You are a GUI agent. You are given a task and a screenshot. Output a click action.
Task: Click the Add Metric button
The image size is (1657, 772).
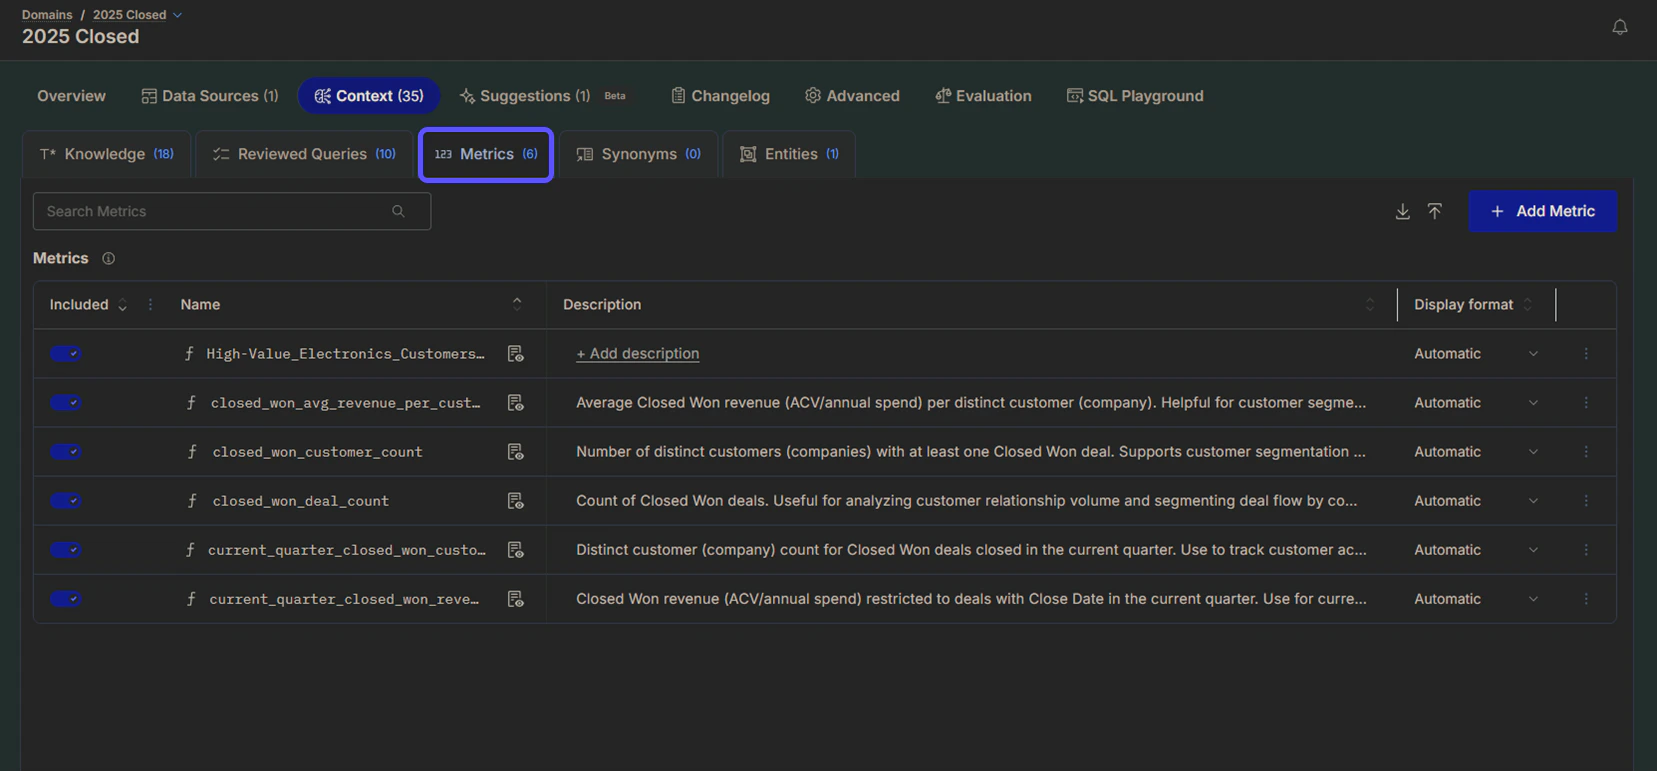[x=1542, y=211]
